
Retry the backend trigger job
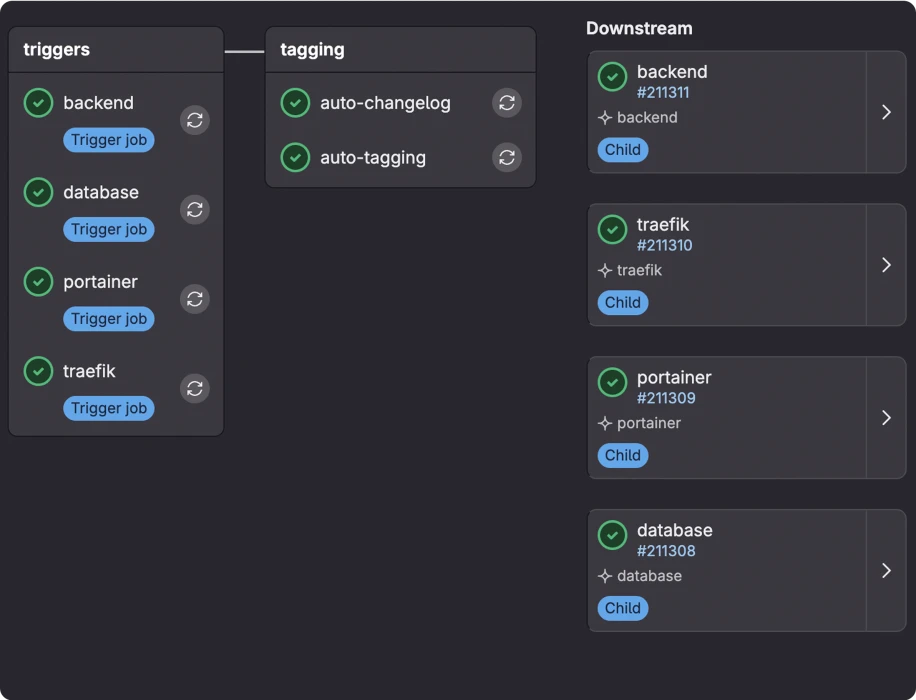[x=195, y=120]
